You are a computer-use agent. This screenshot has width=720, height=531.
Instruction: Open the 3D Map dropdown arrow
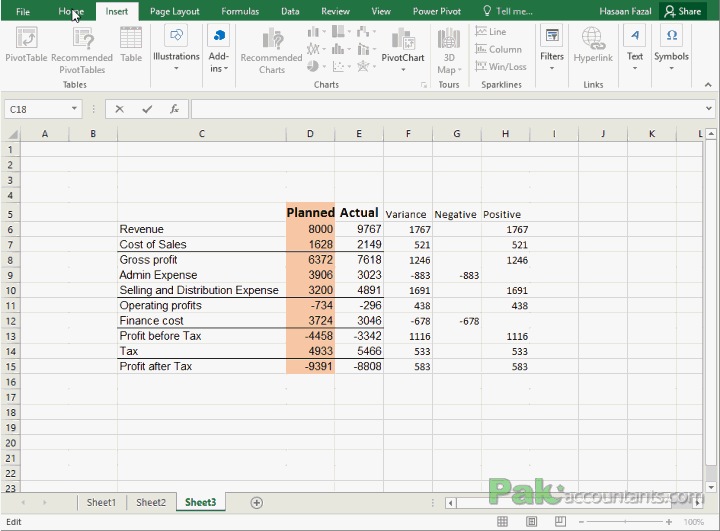pos(460,70)
